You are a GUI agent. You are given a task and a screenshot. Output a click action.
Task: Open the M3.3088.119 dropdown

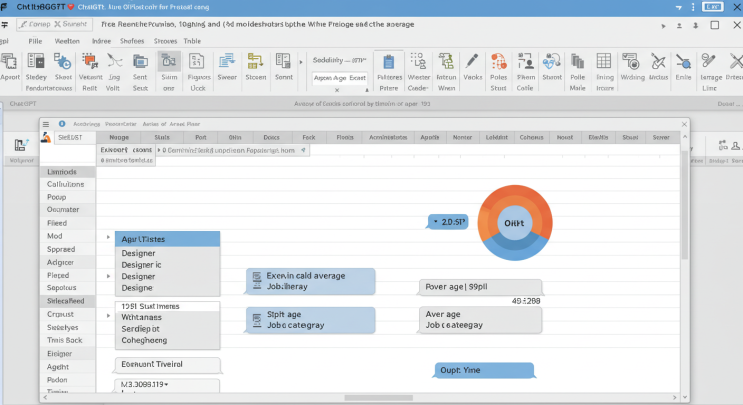click(x=166, y=384)
